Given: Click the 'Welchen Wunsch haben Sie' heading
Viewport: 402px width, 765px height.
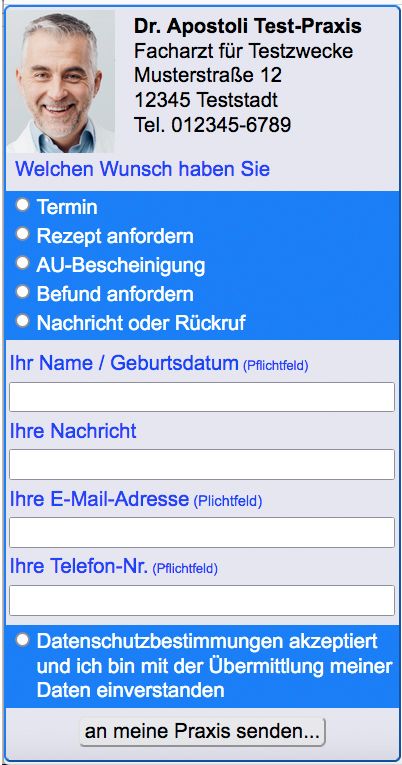Looking at the screenshot, I should coord(142,169).
